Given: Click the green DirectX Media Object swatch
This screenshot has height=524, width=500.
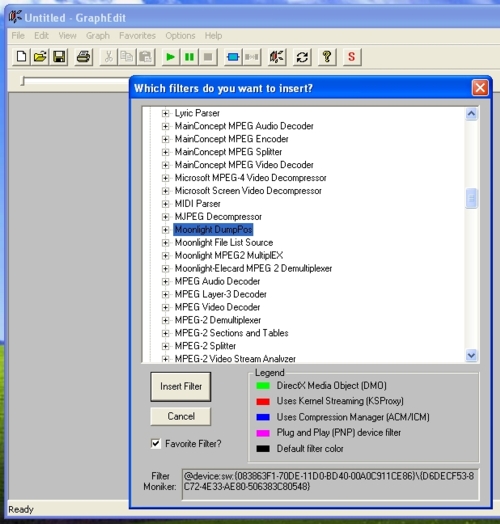Looking at the screenshot, I should click(263, 386).
